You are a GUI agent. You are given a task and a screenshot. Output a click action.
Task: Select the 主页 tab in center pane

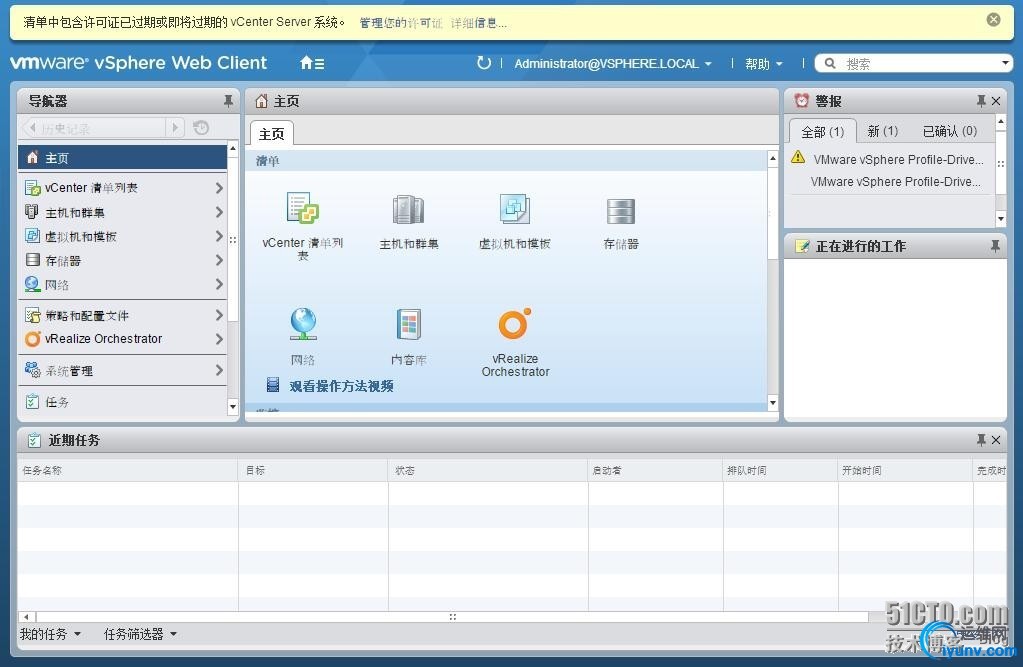[x=271, y=134]
